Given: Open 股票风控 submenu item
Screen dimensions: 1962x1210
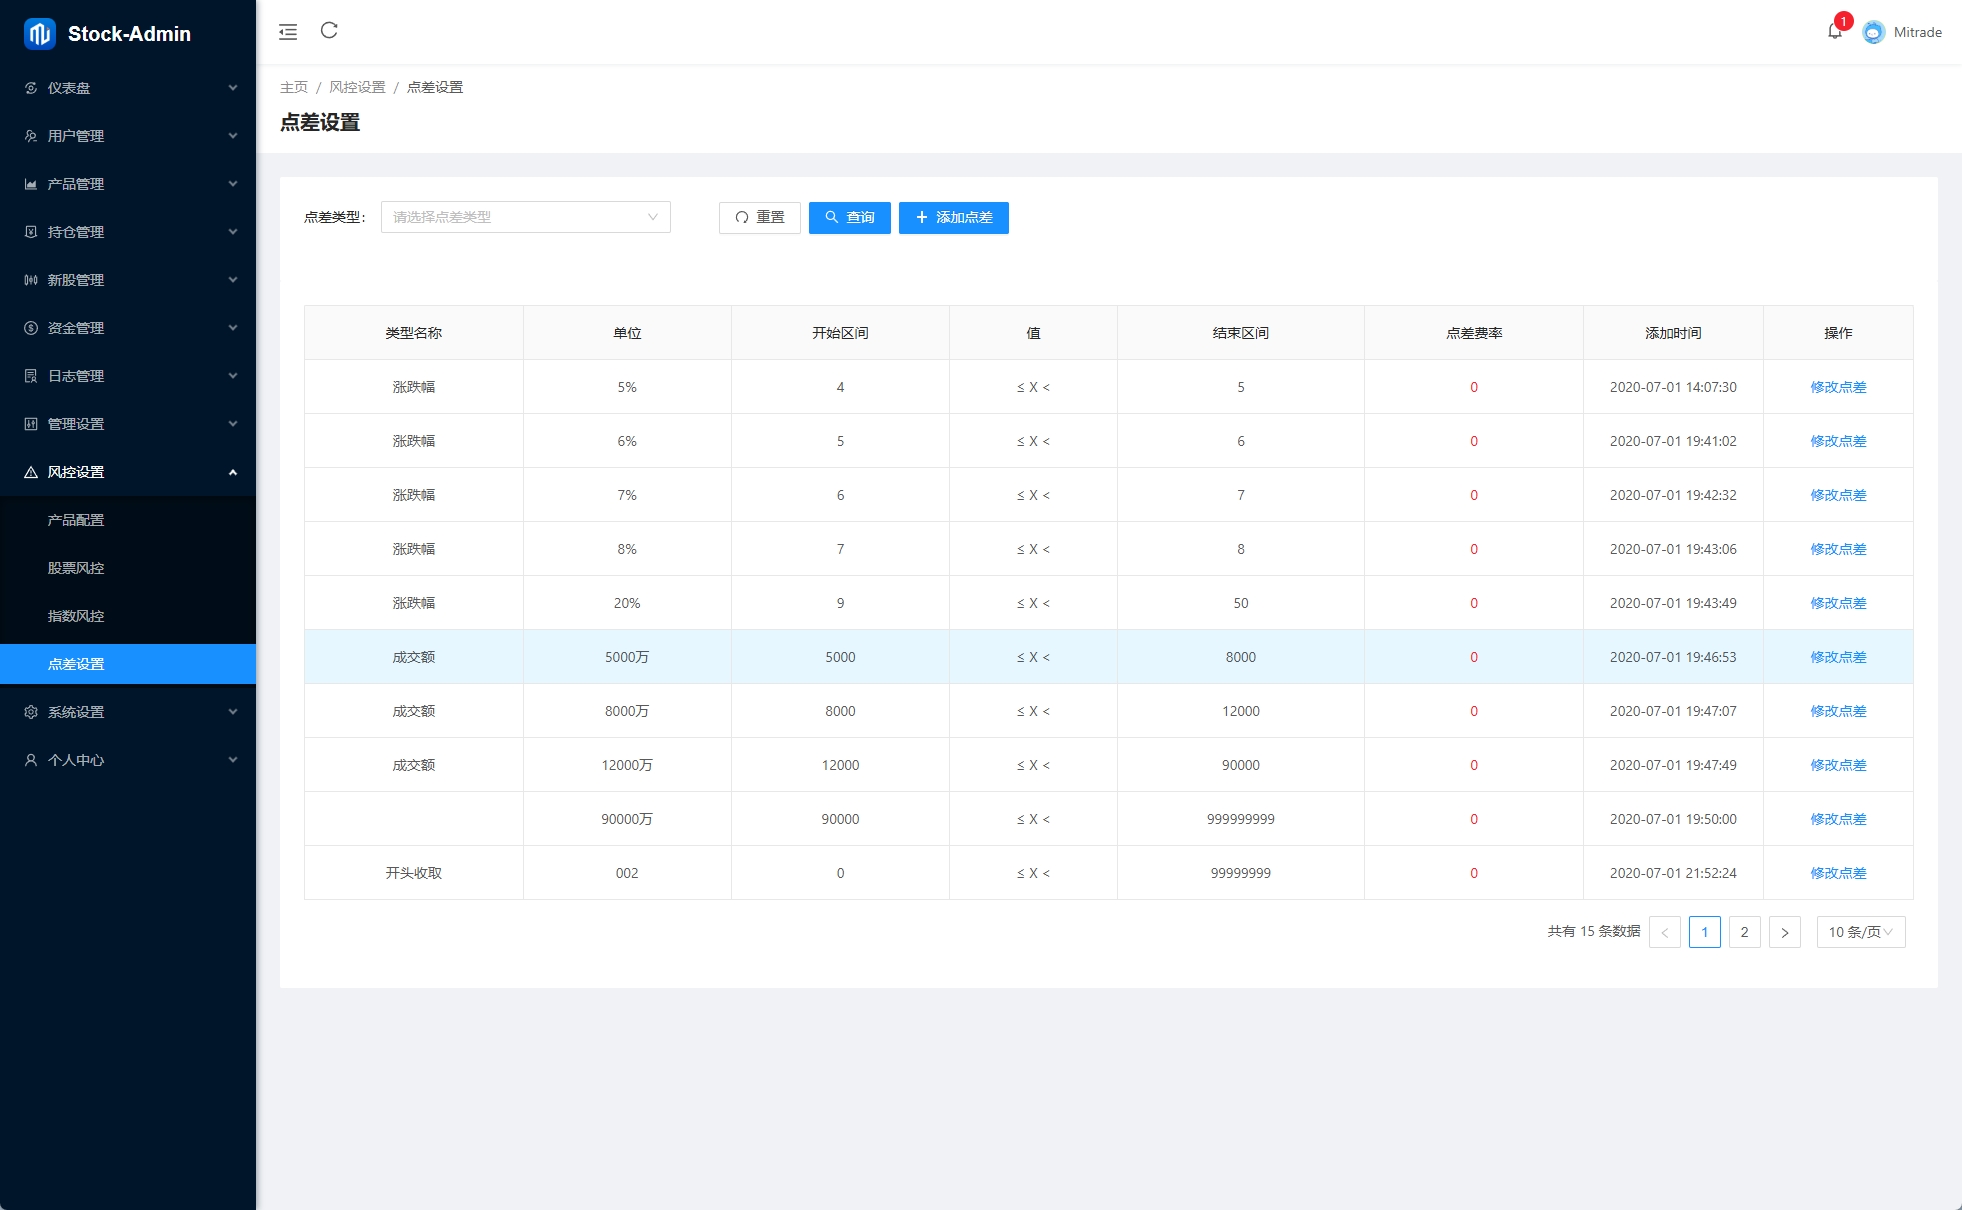Looking at the screenshot, I should click(76, 568).
